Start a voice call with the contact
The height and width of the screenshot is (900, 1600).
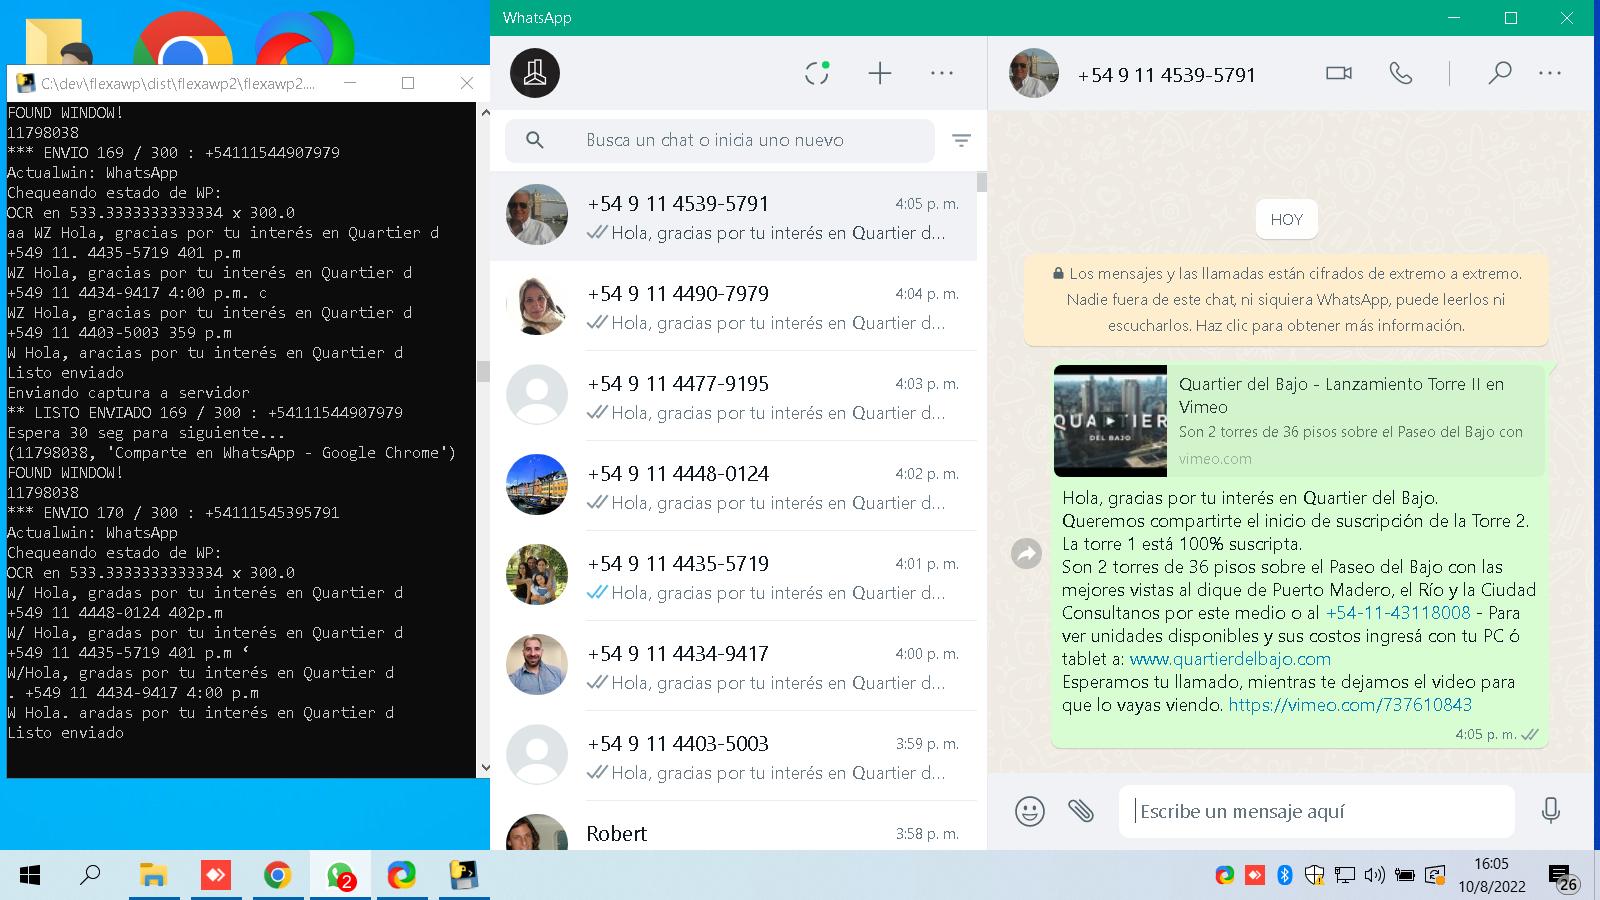pos(1401,73)
